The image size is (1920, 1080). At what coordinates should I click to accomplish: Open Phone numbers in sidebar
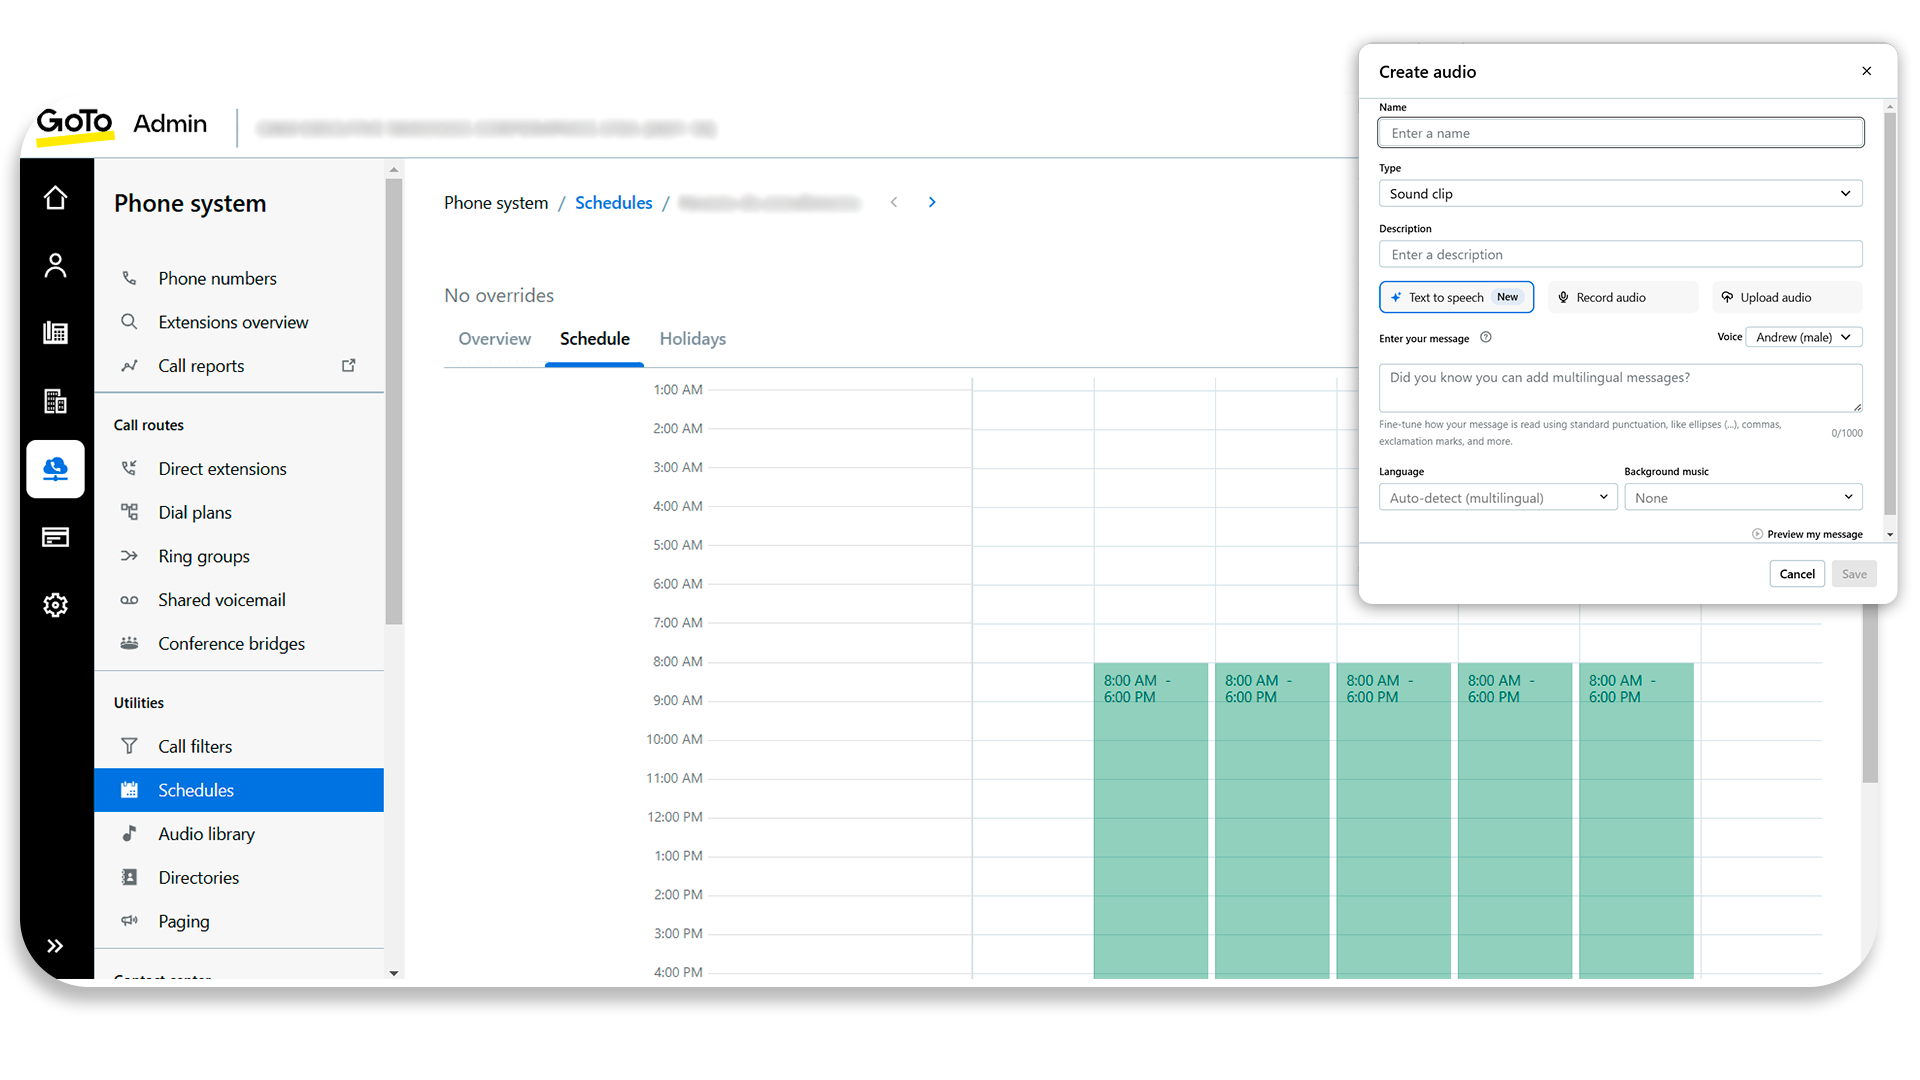pos(217,278)
